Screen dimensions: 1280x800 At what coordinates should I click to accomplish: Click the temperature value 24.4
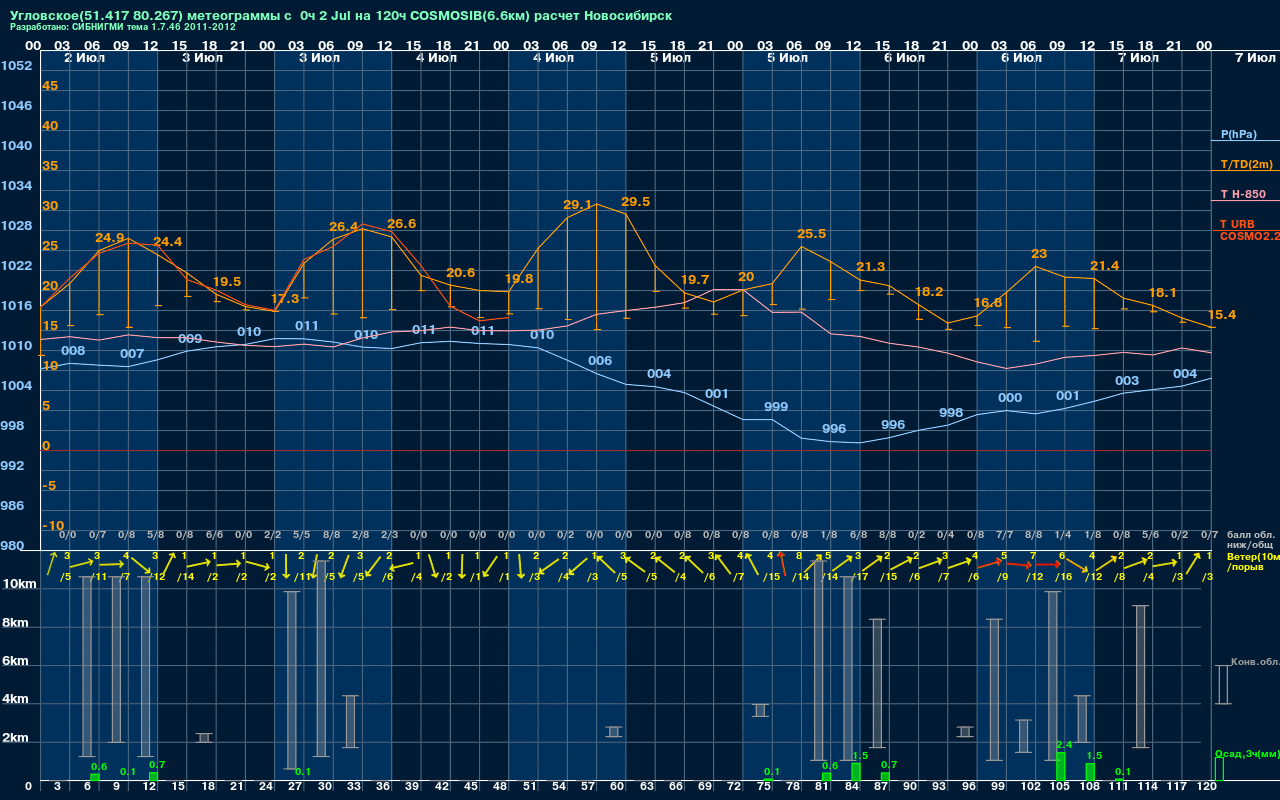coord(168,242)
